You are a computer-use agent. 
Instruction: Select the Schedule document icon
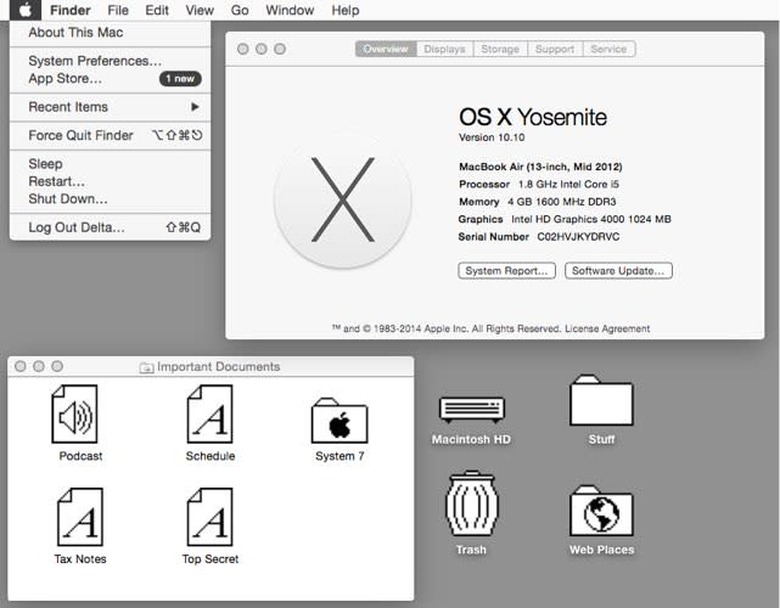209,414
